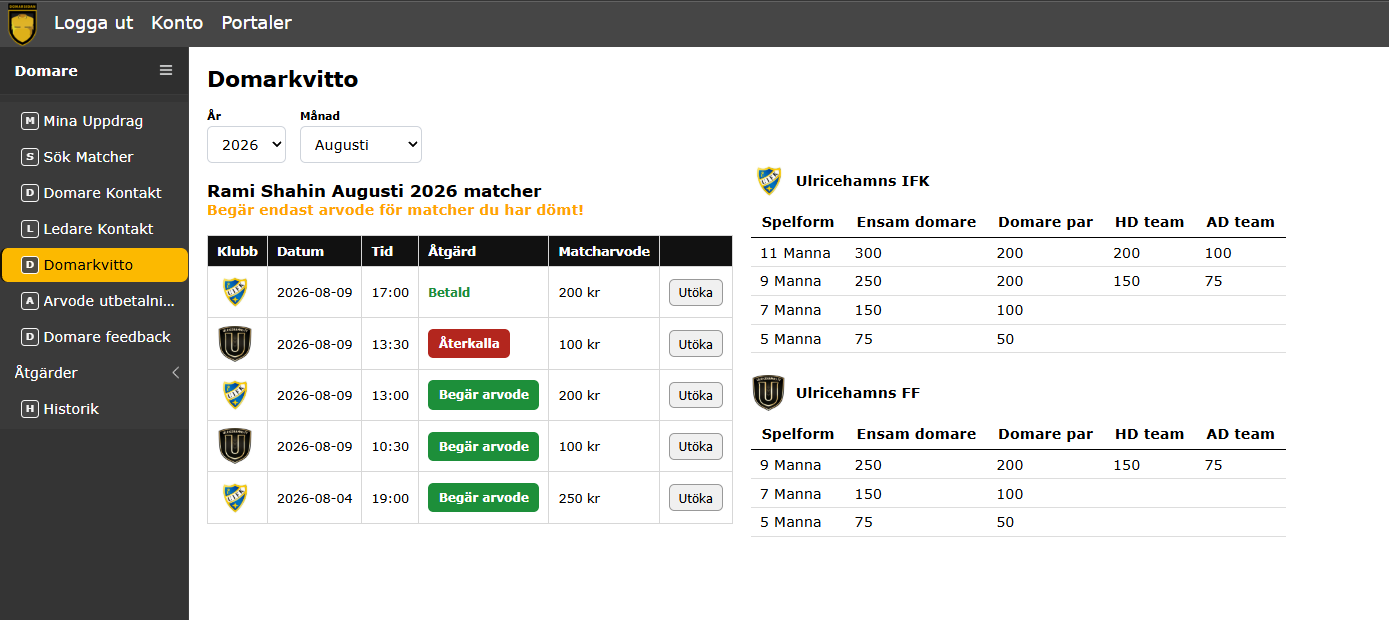The image size is (1389, 620).
Task: Click the Domarguiden shield logo
Action: pyautogui.click(x=22, y=24)
